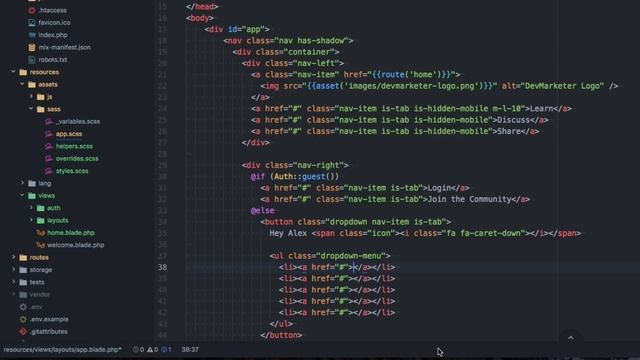Expand the storage folder chevron

(x=14, y=269)
